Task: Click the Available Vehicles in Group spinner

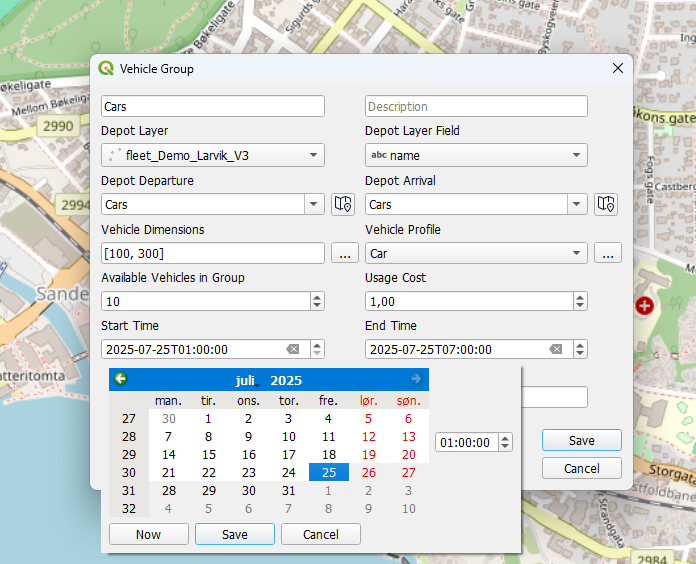Action: pos(206,301)
